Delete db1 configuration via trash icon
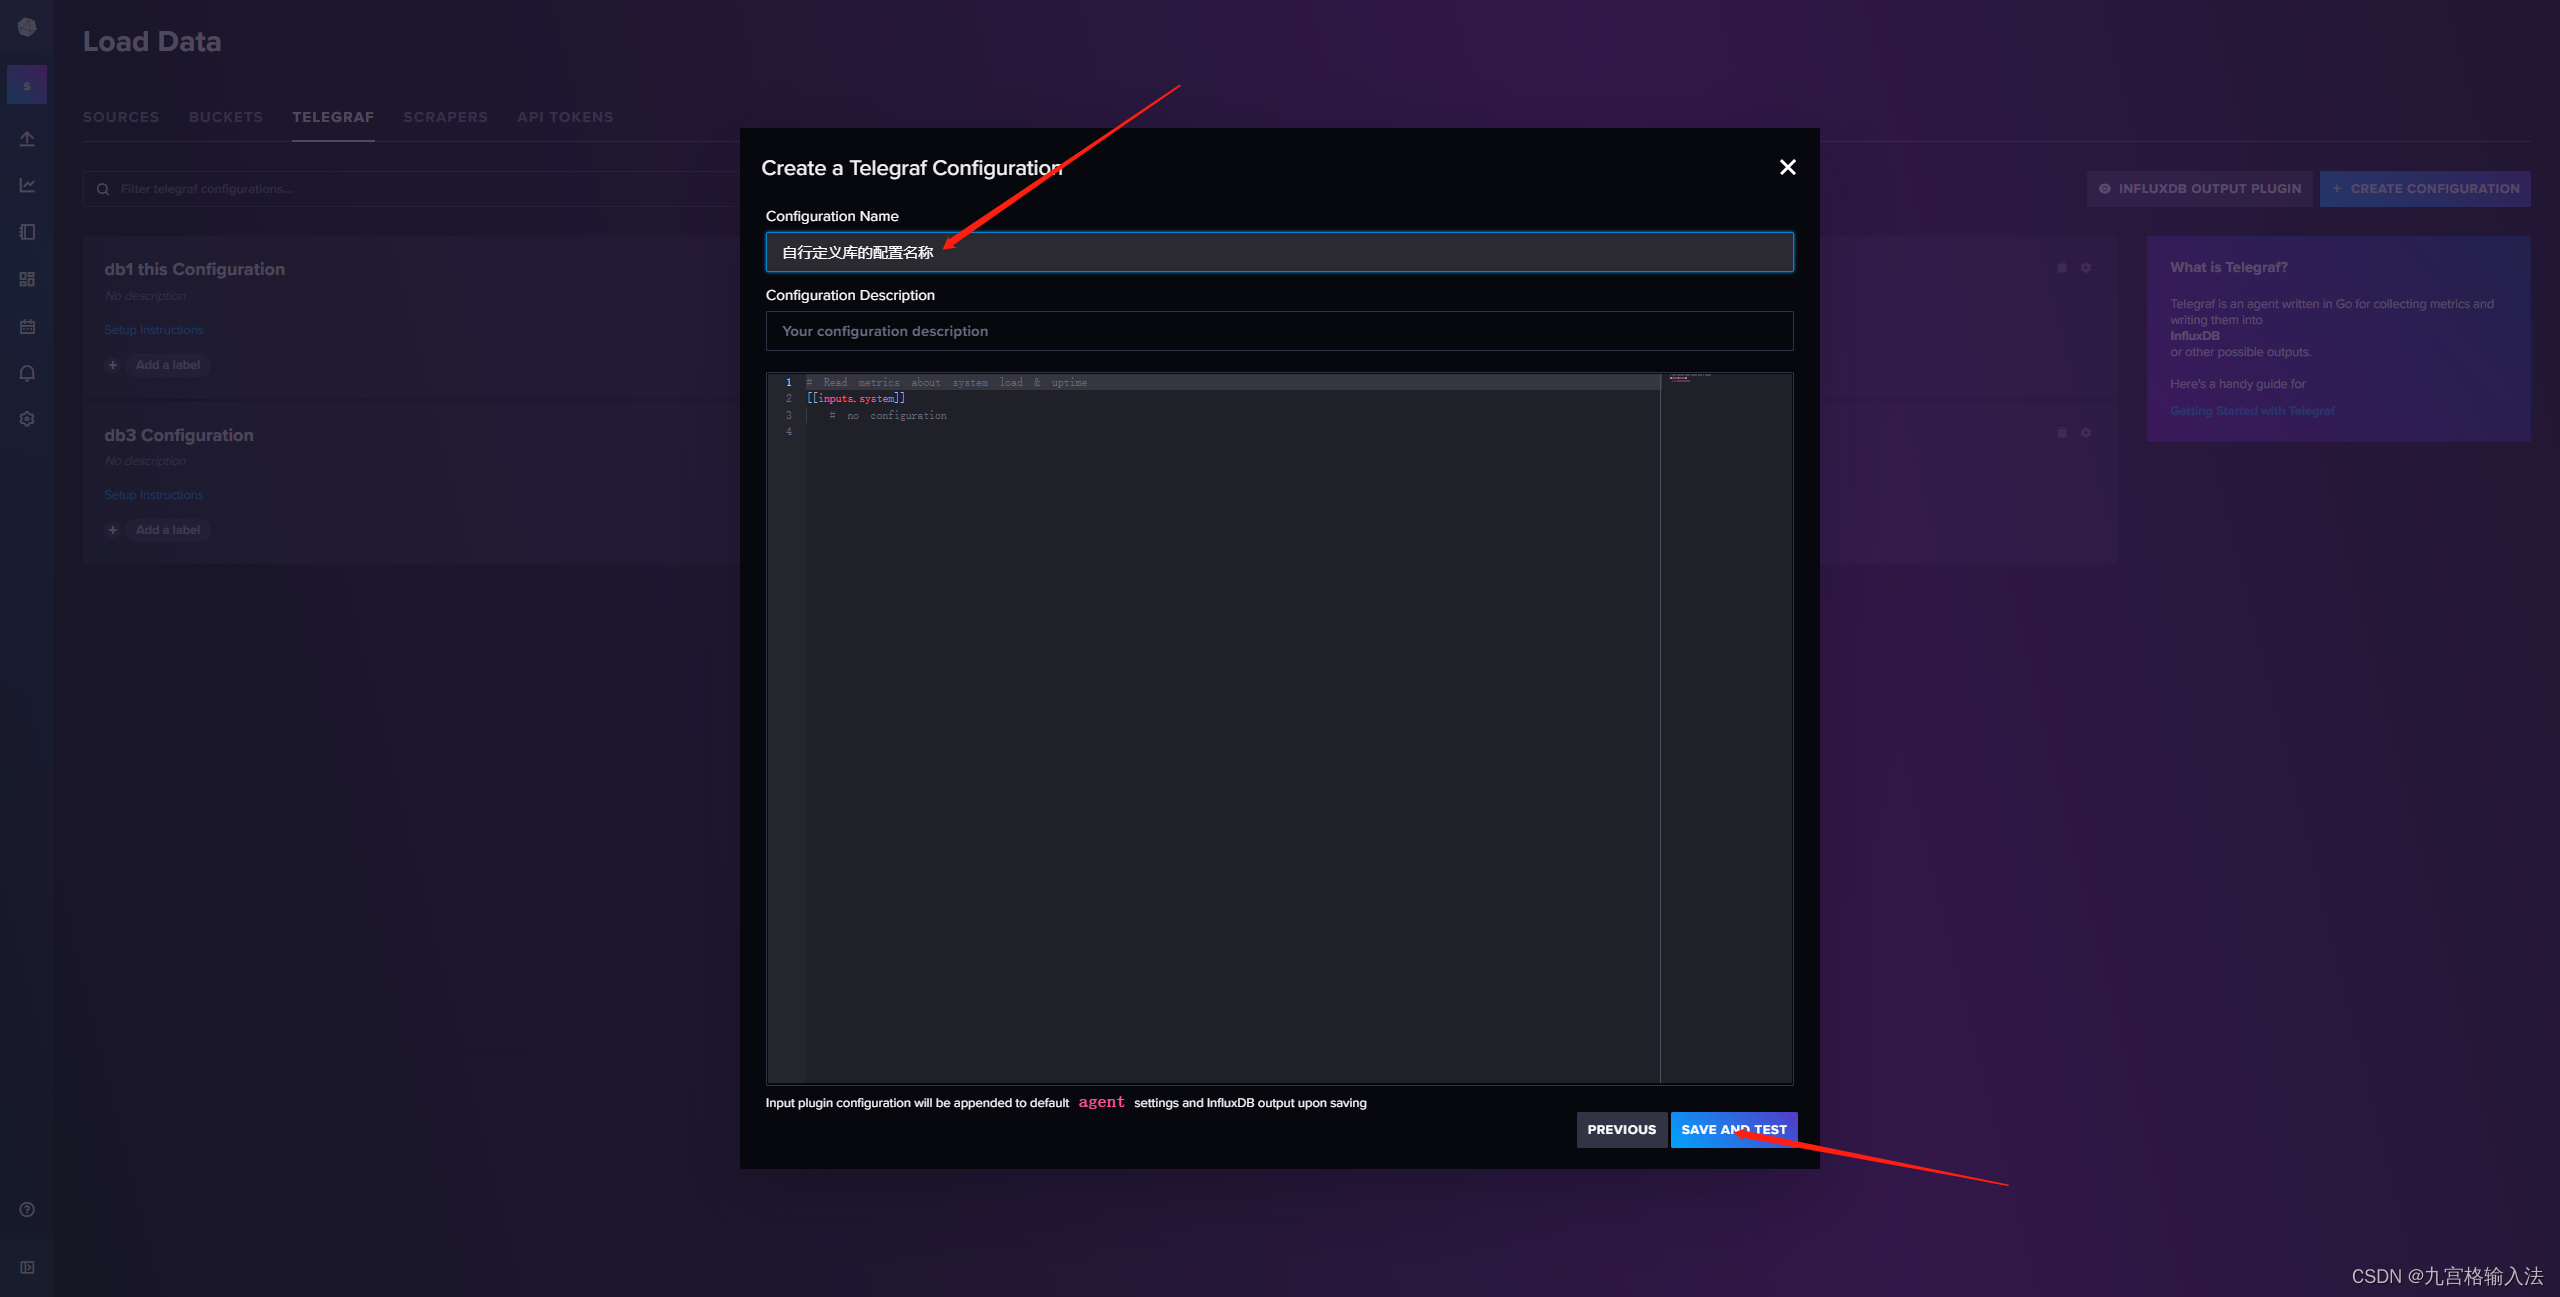The width and height of the screenshot is (2560, 1297). 2062,268
